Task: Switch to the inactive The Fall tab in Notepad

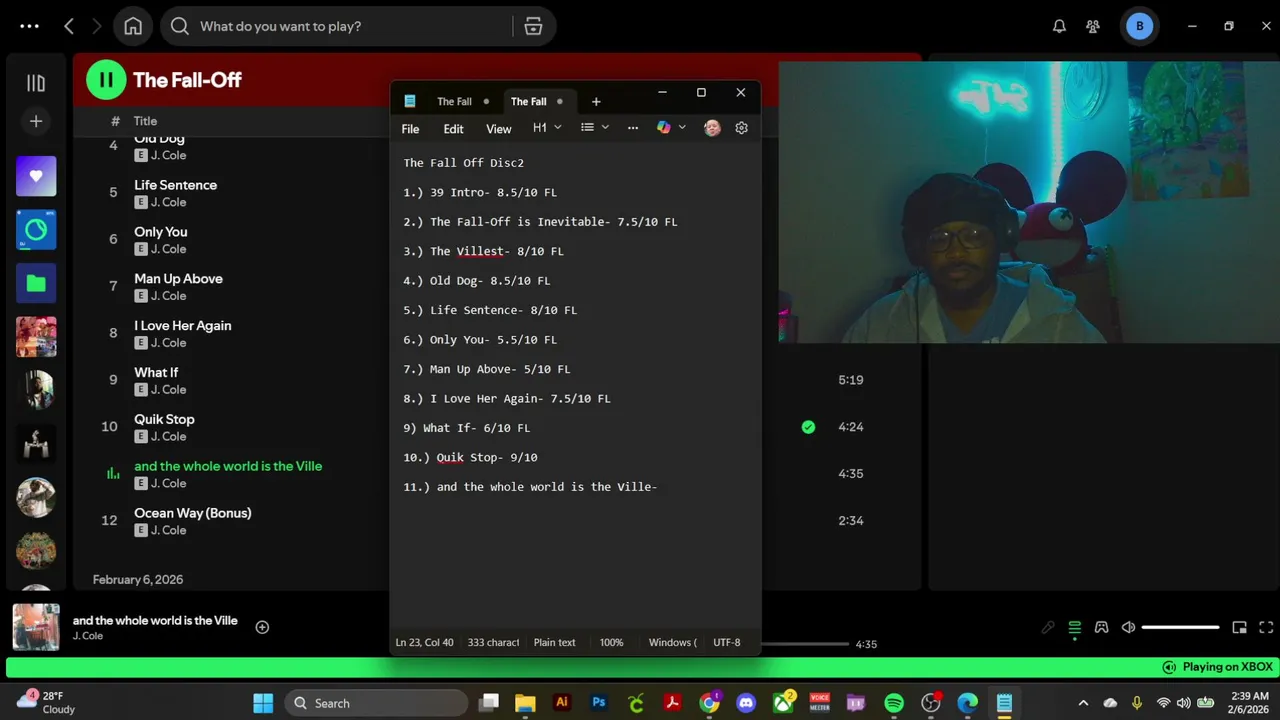Action: (455, 101)
